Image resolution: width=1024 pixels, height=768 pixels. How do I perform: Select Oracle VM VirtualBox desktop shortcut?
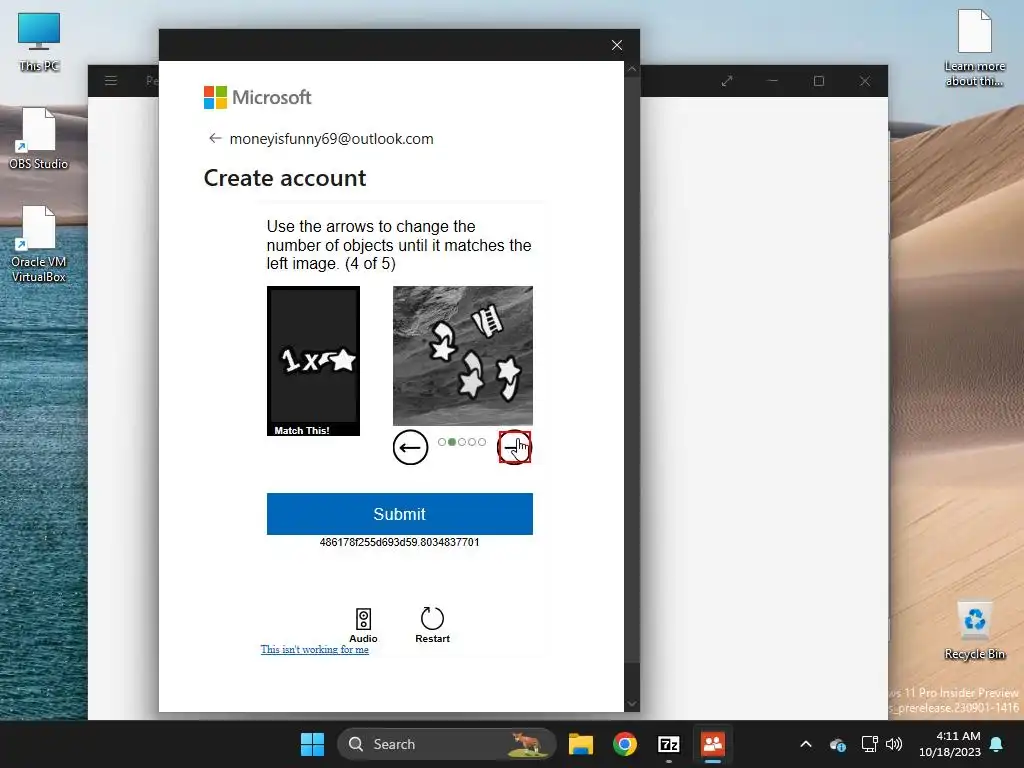point(39,244)
